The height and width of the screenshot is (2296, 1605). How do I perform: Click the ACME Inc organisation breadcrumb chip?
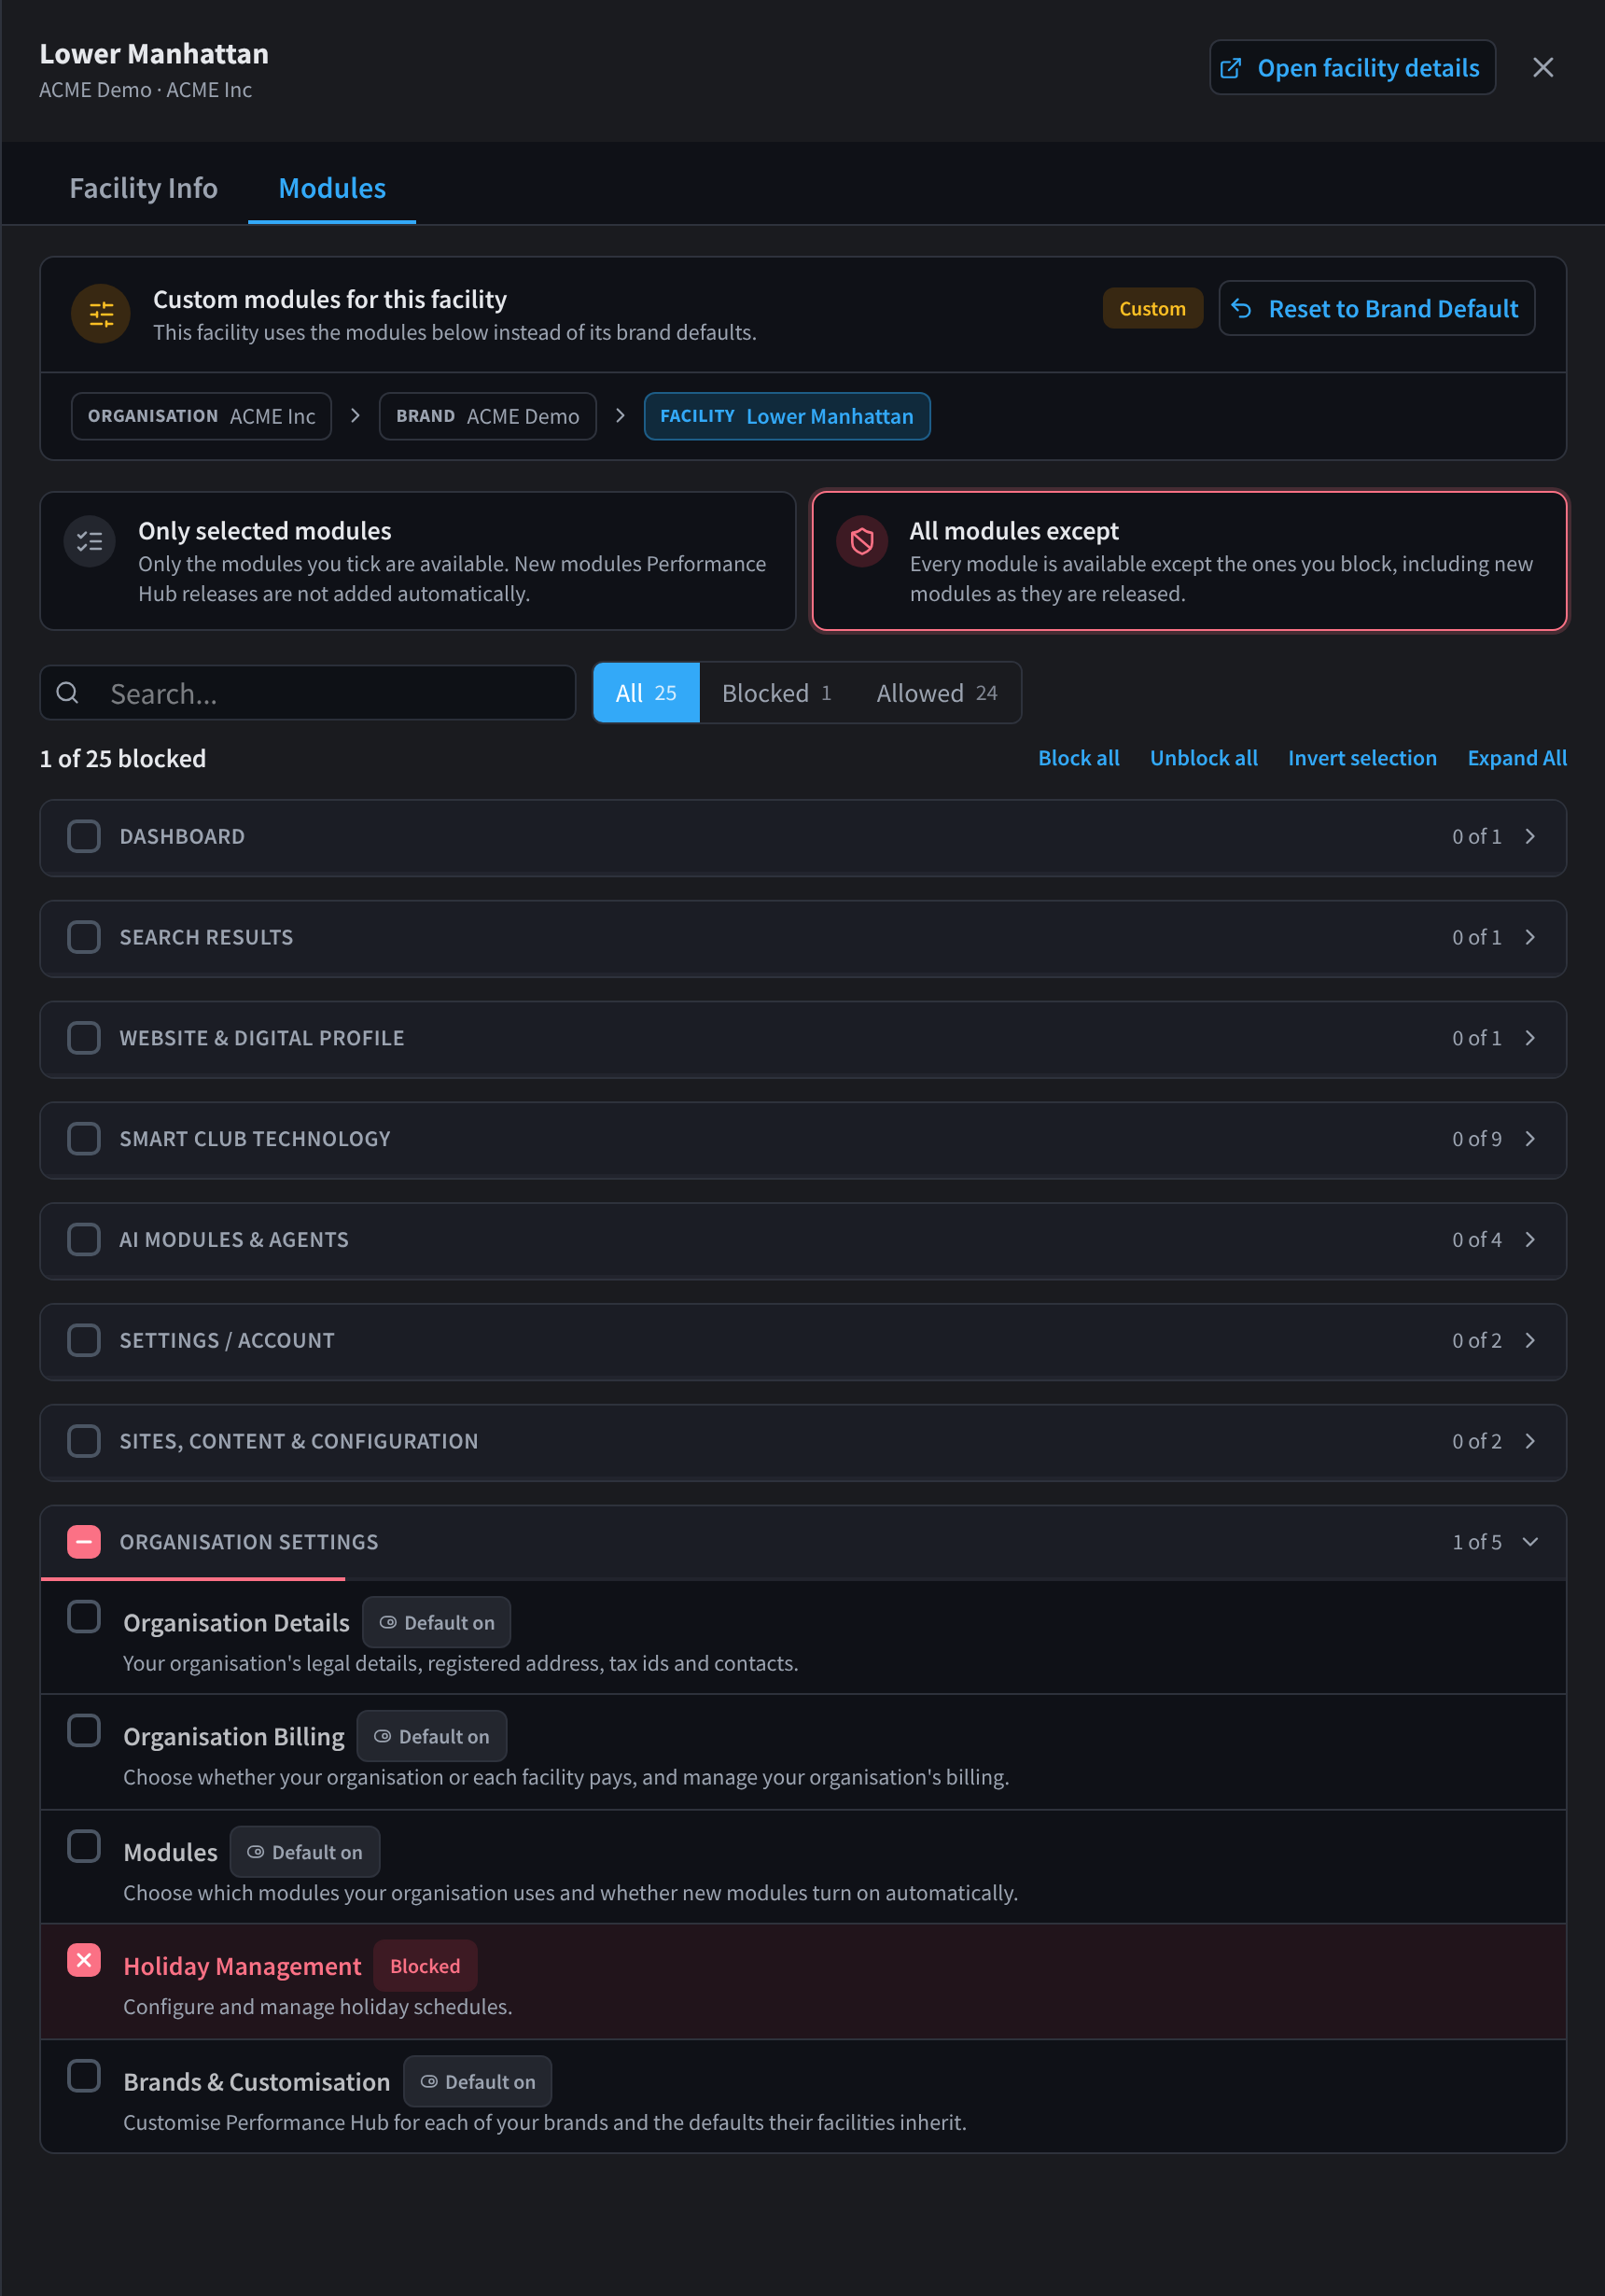pyautogui.click(x=201, y=416)
